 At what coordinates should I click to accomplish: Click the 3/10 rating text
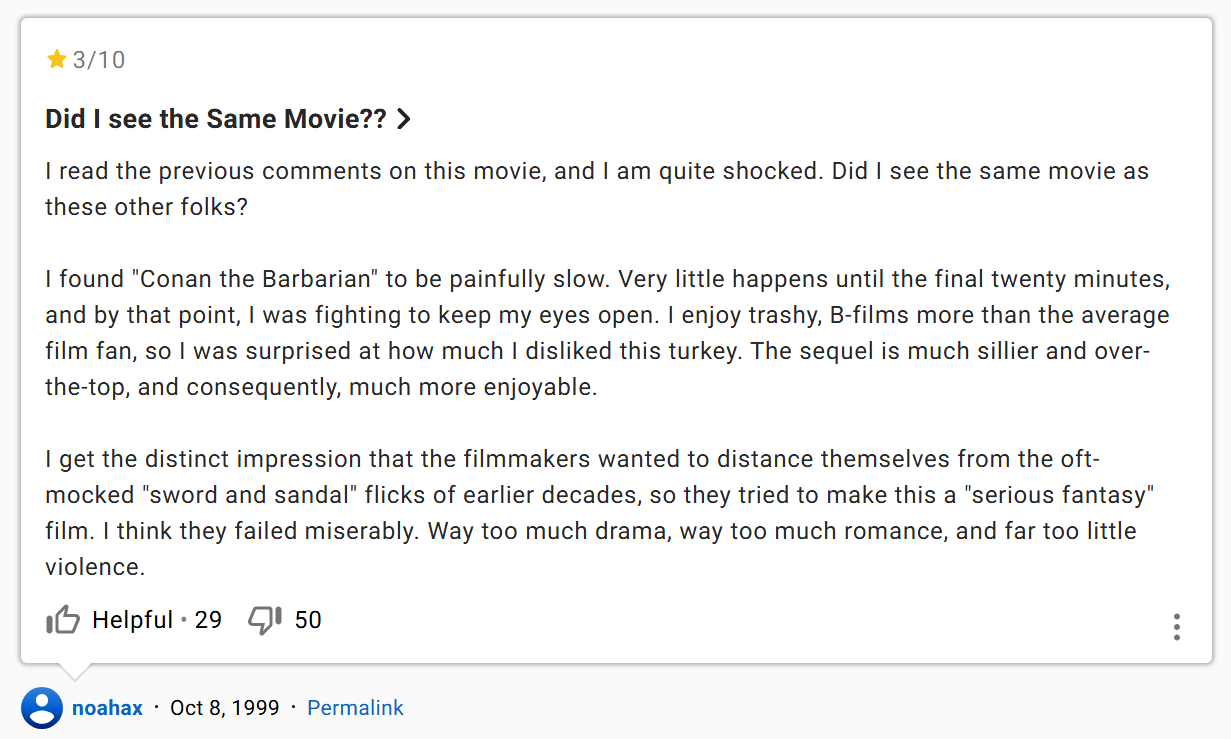click(99, 60)
